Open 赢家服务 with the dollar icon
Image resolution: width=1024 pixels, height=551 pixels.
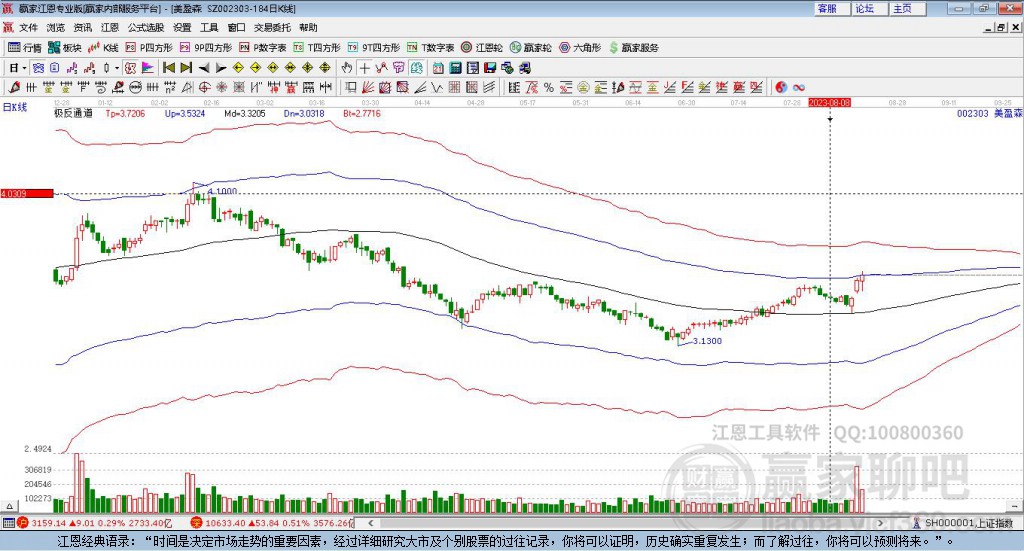(633, 48)
